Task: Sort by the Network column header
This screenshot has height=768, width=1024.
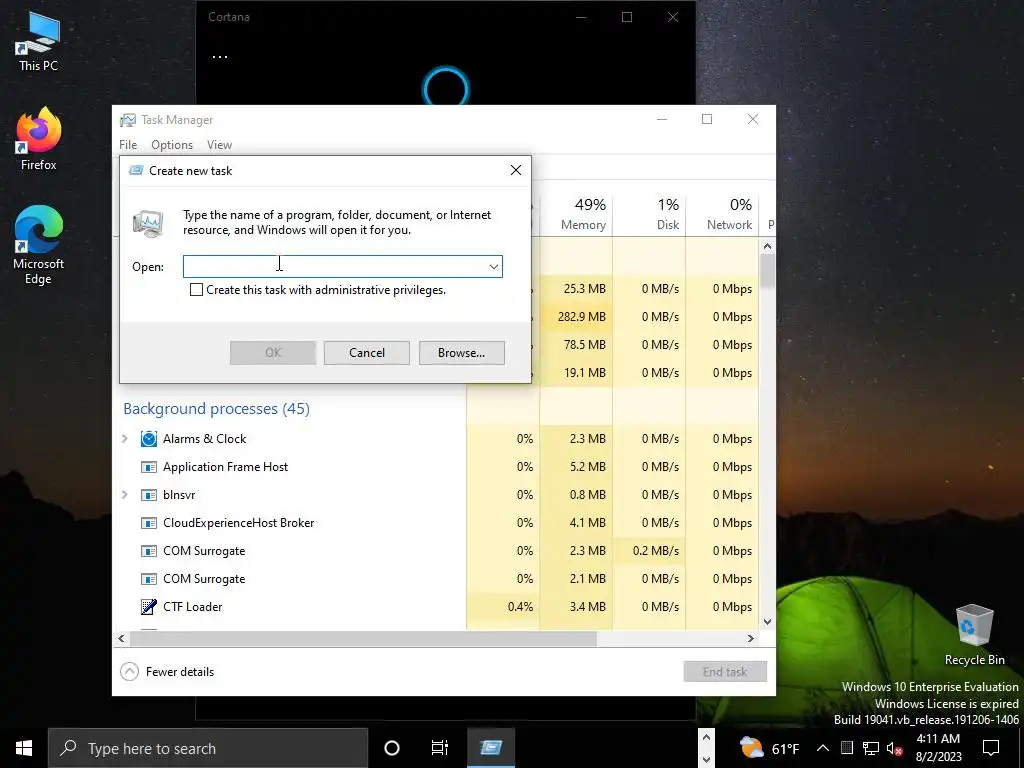Action: 722,214
